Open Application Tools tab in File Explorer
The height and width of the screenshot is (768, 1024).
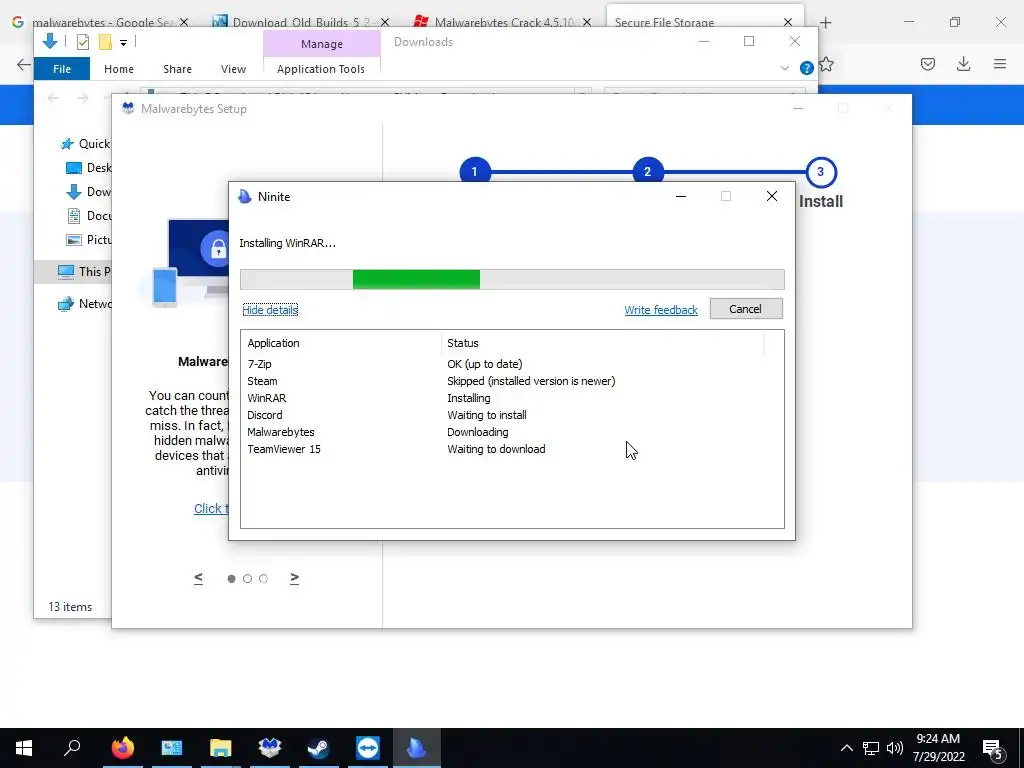pos(321,69)
